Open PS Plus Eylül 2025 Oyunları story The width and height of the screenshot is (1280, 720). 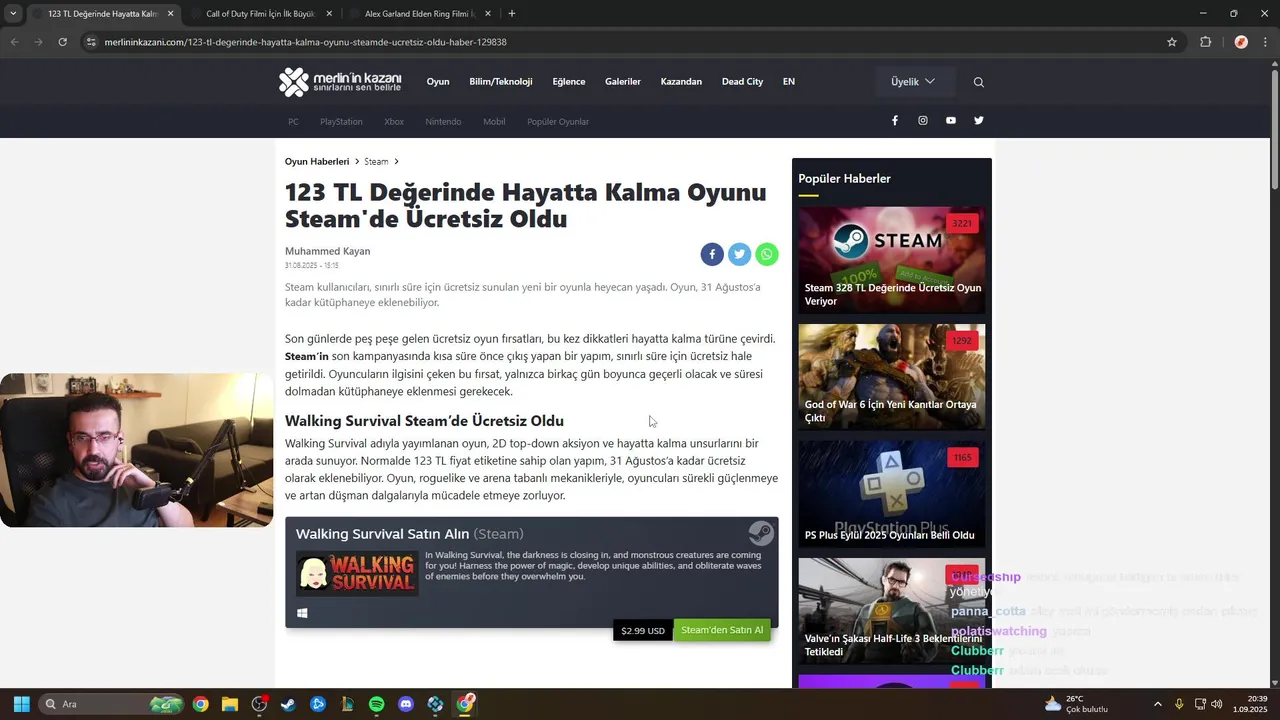coord(892,494)
